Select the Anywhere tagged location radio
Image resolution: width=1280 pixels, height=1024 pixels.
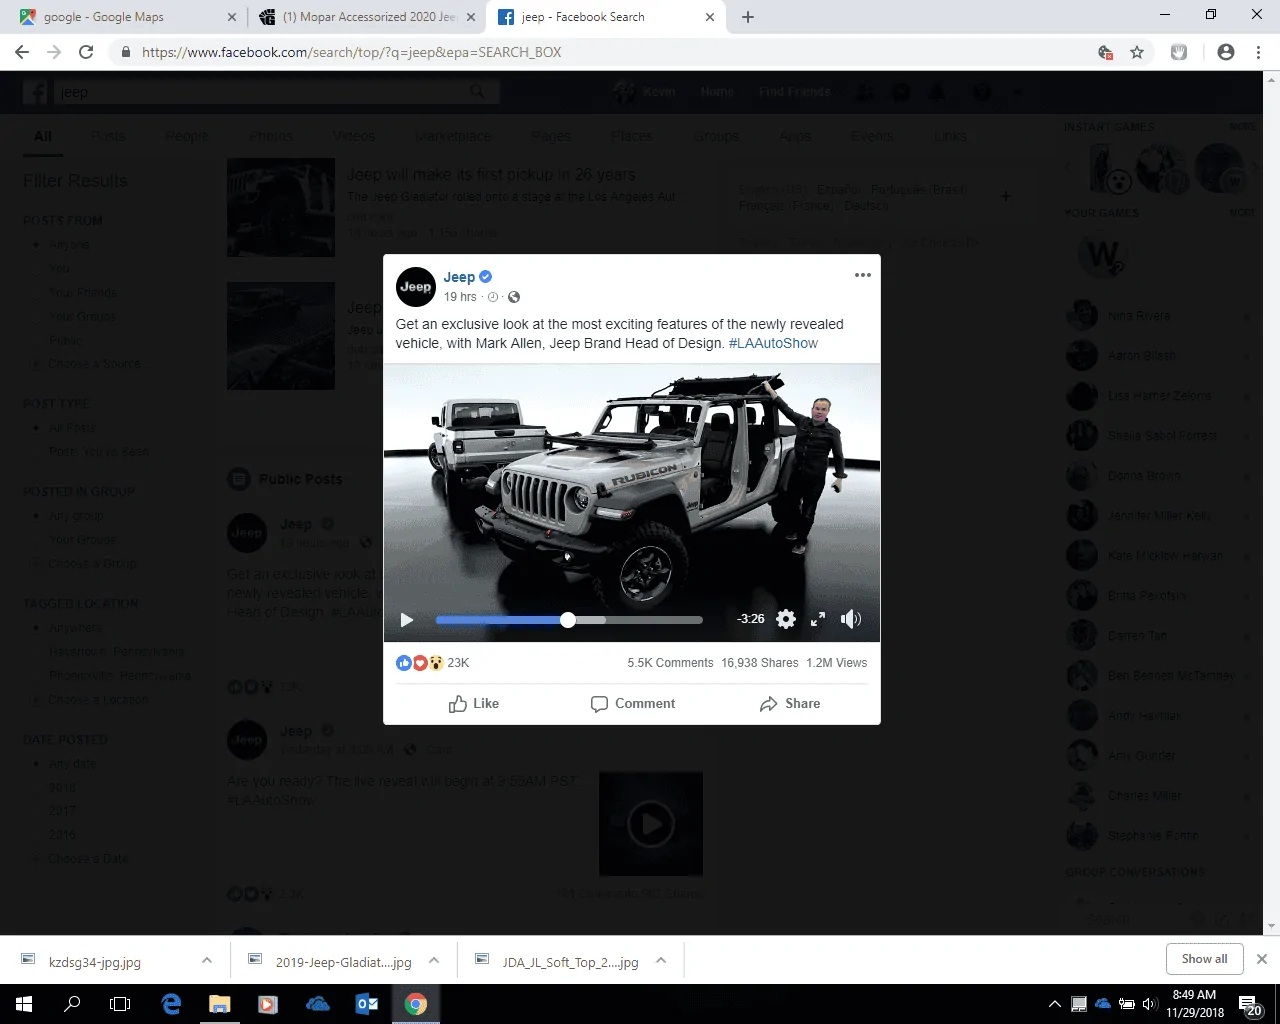point(37,628)
